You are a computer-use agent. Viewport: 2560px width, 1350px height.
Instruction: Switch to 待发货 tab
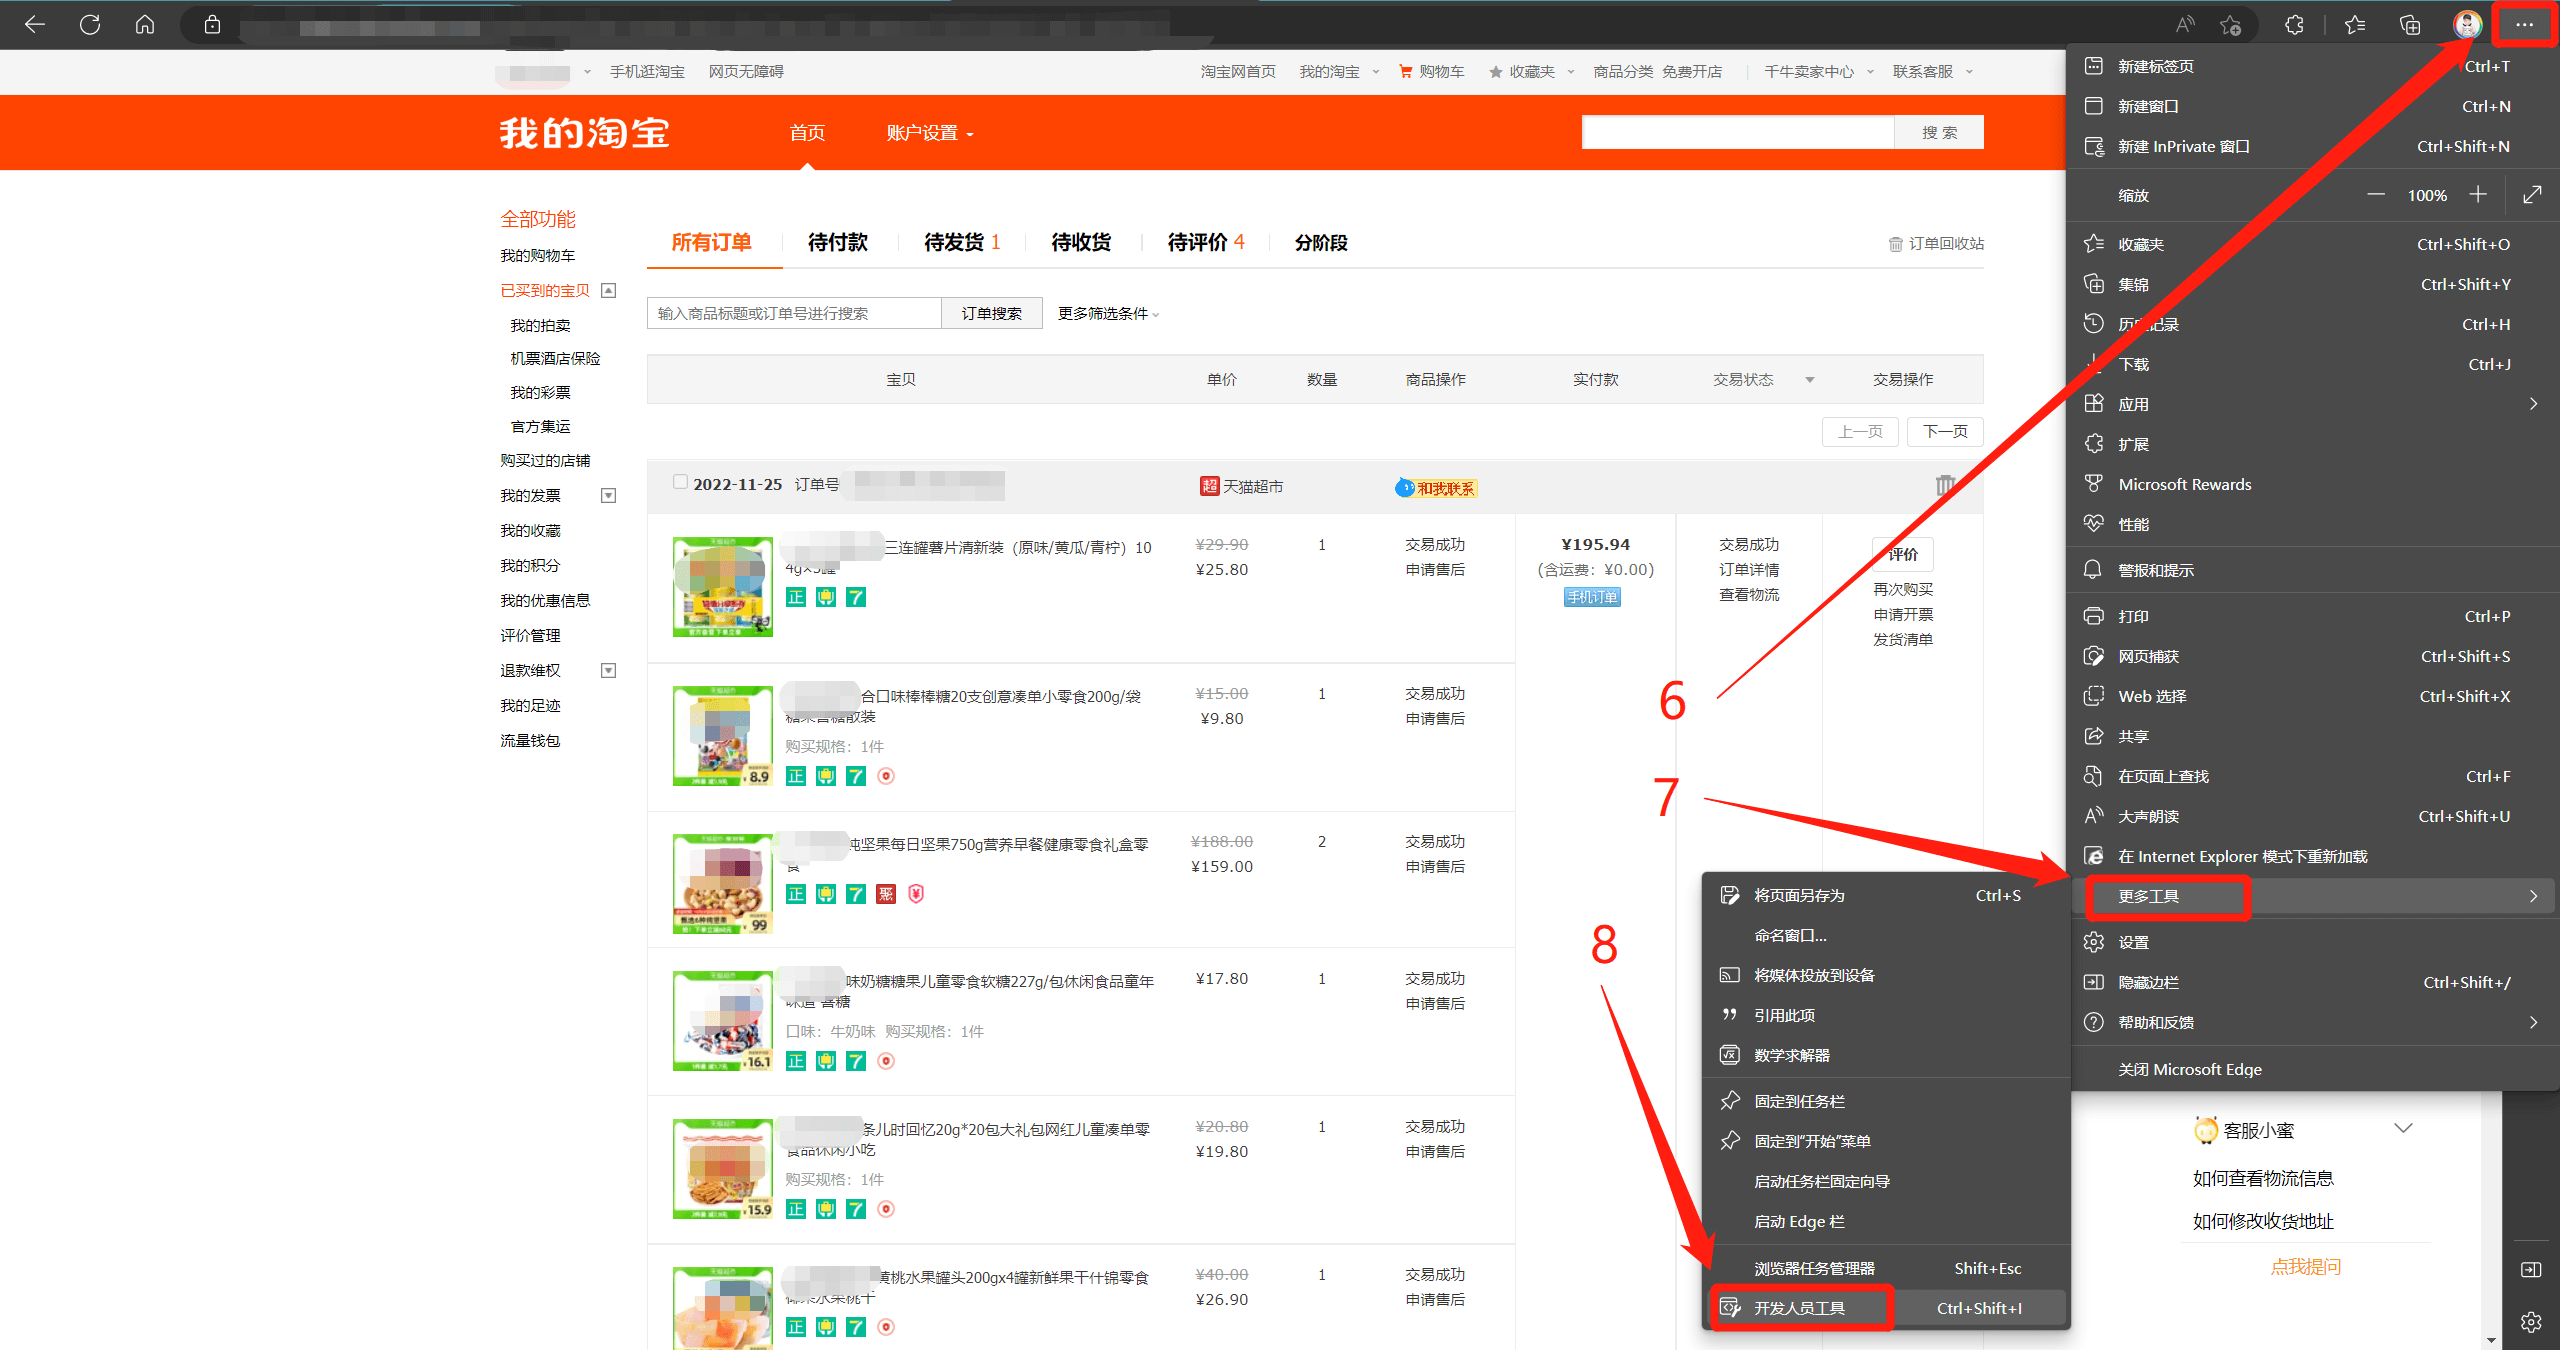click(962, 243)
